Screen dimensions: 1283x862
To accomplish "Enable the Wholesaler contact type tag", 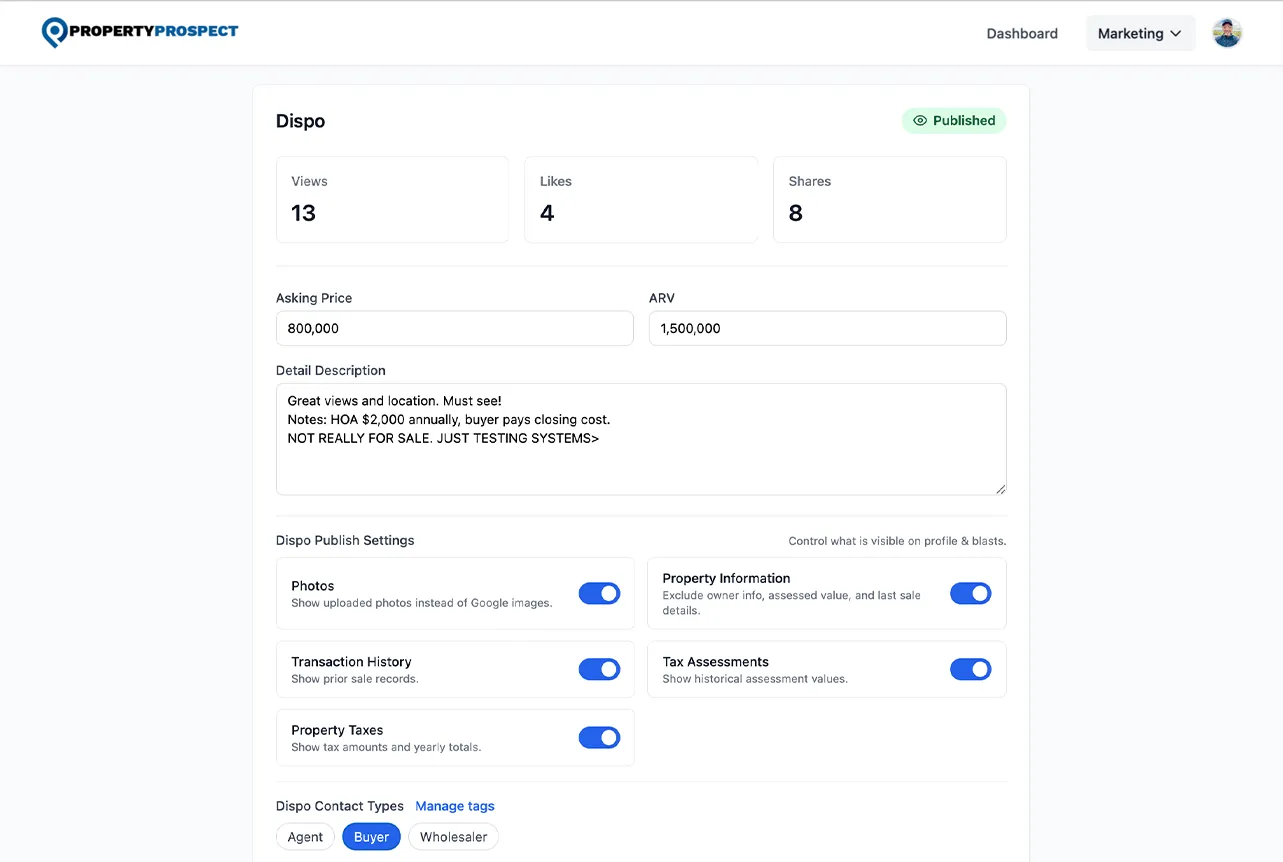I will 453,836.
